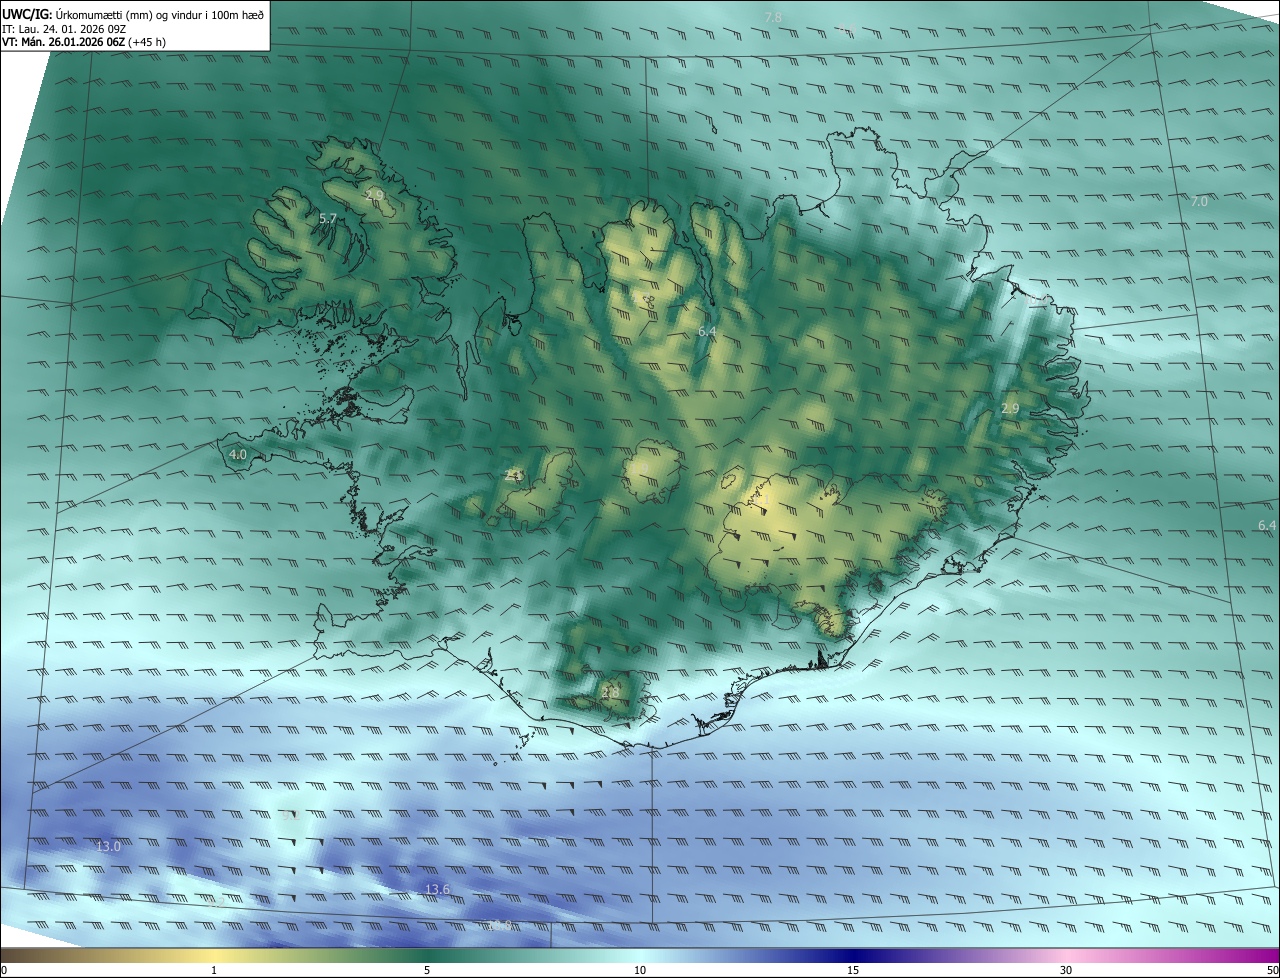
Task: Click the colour scale tick labelled 1
Action: point(214,970)
